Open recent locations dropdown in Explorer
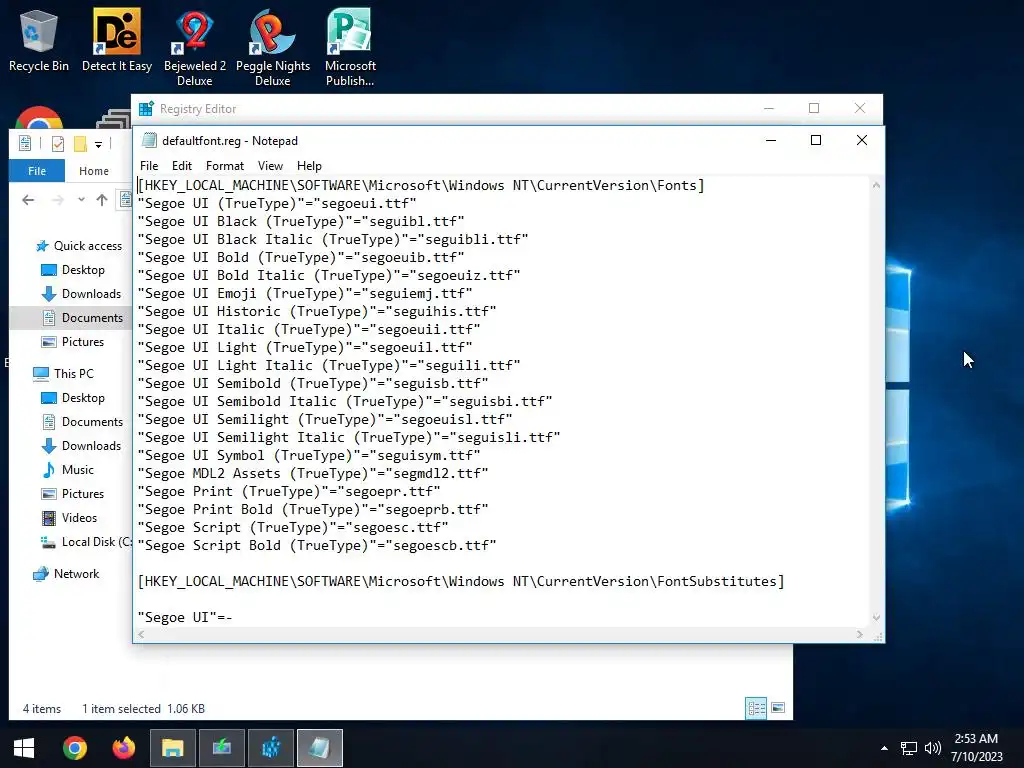Image resolution: width=1024 pixels, height=768 pixels. pos(81,200)
